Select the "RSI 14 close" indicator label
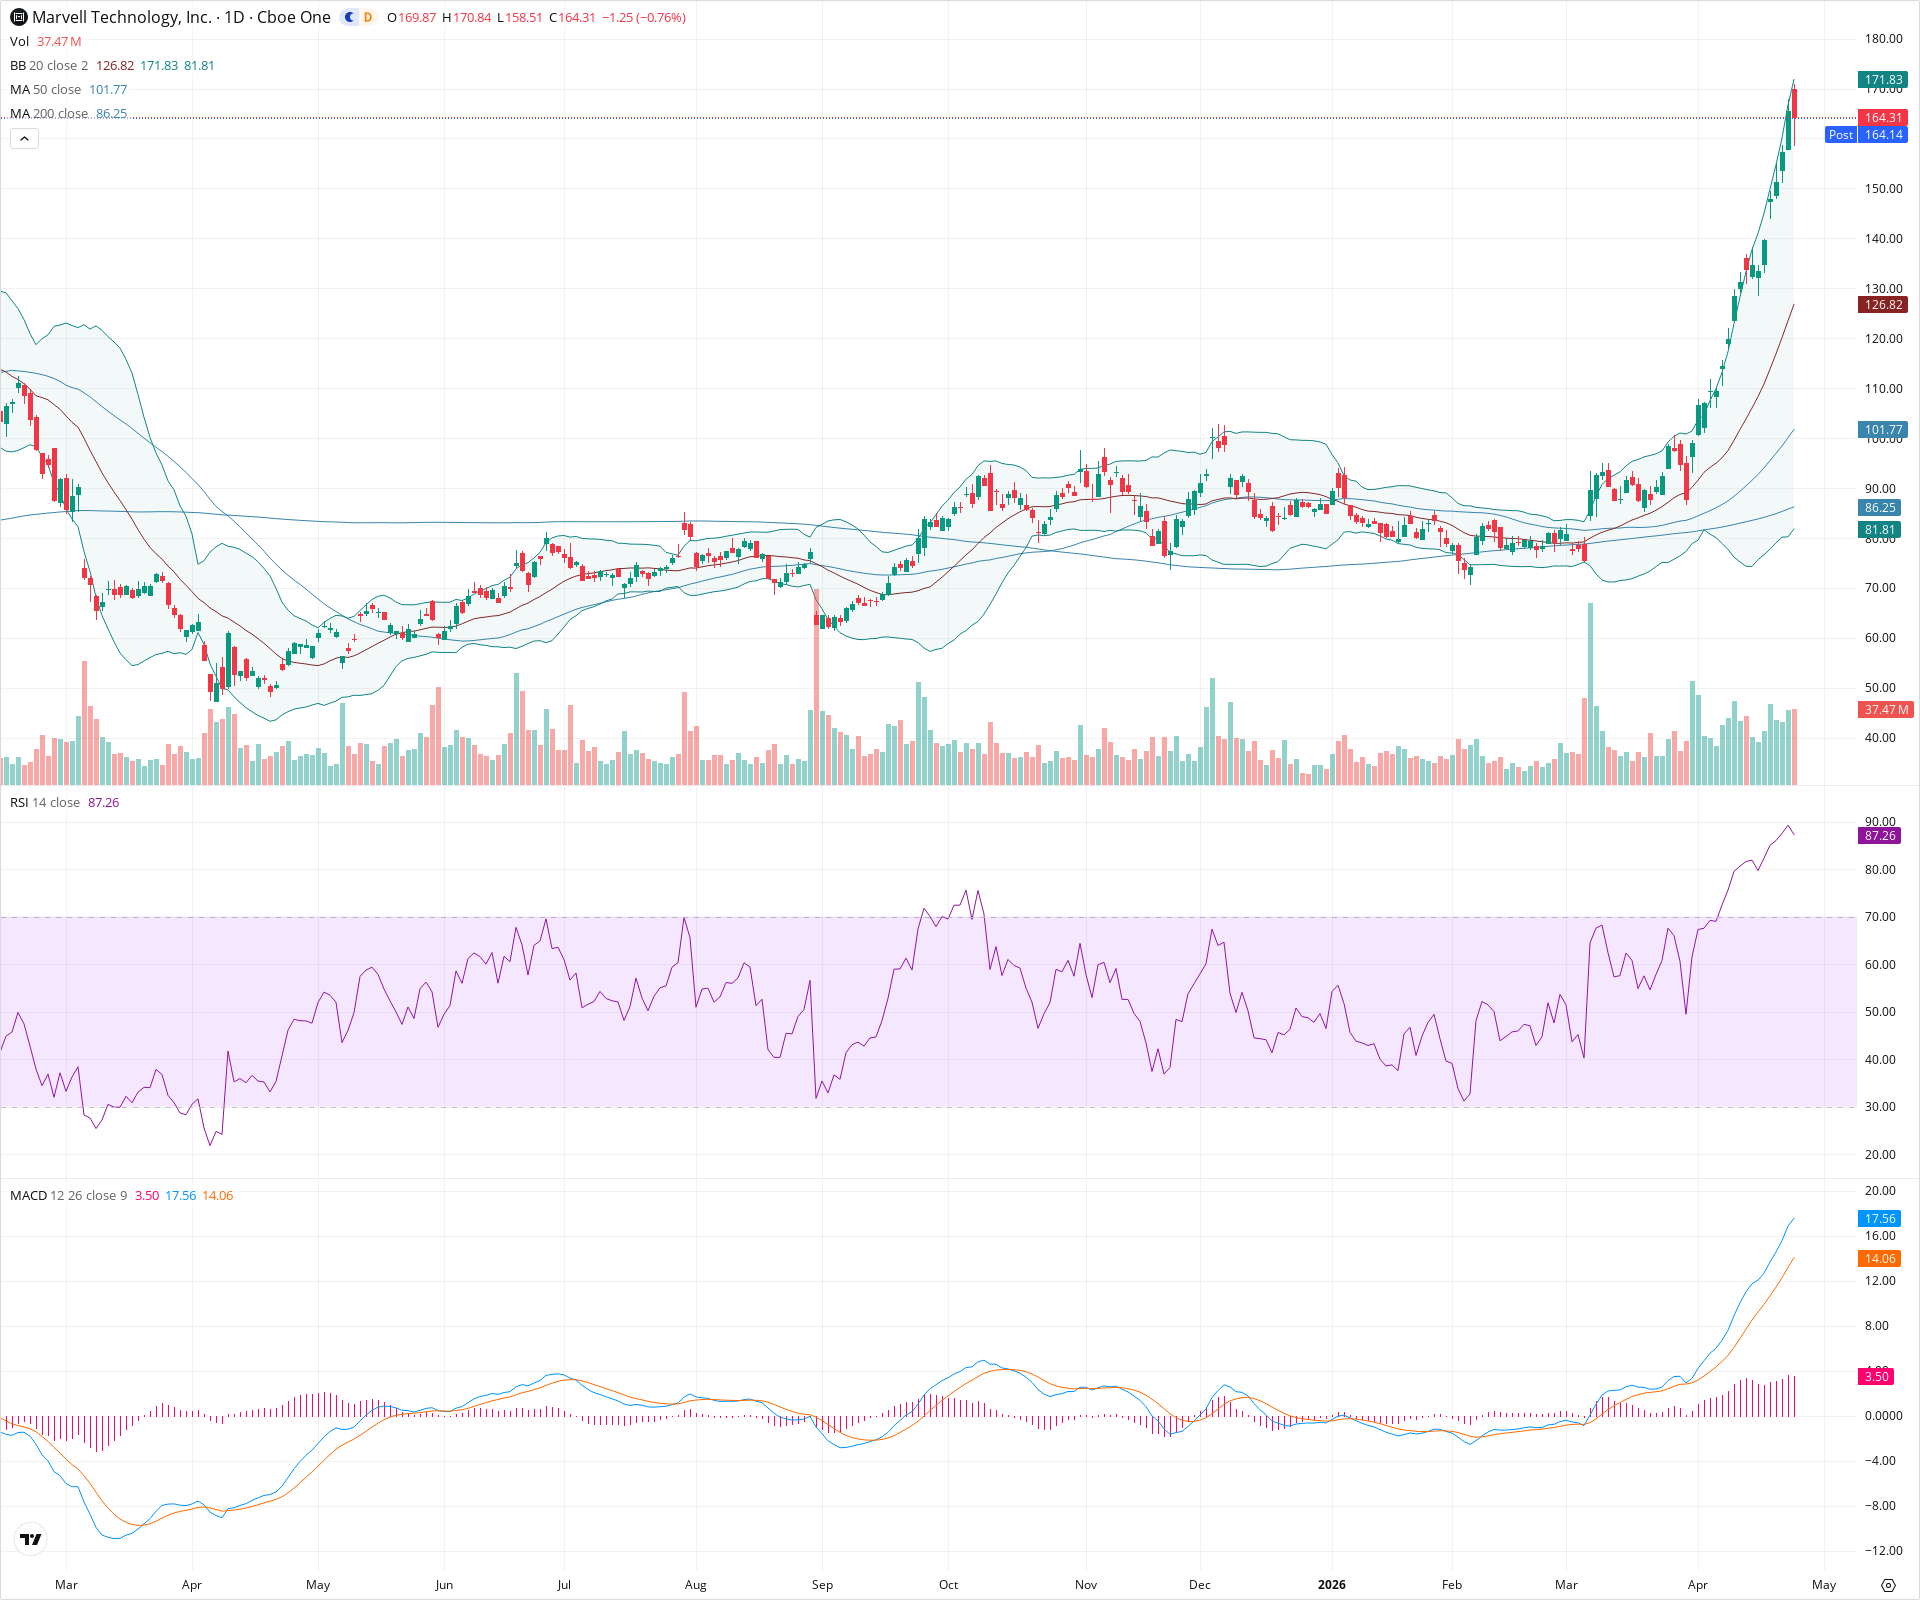1920x1600 pixels. pos(45,802)
